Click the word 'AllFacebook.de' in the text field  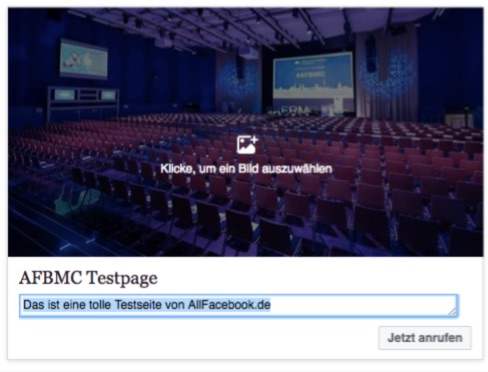(229, 305)
